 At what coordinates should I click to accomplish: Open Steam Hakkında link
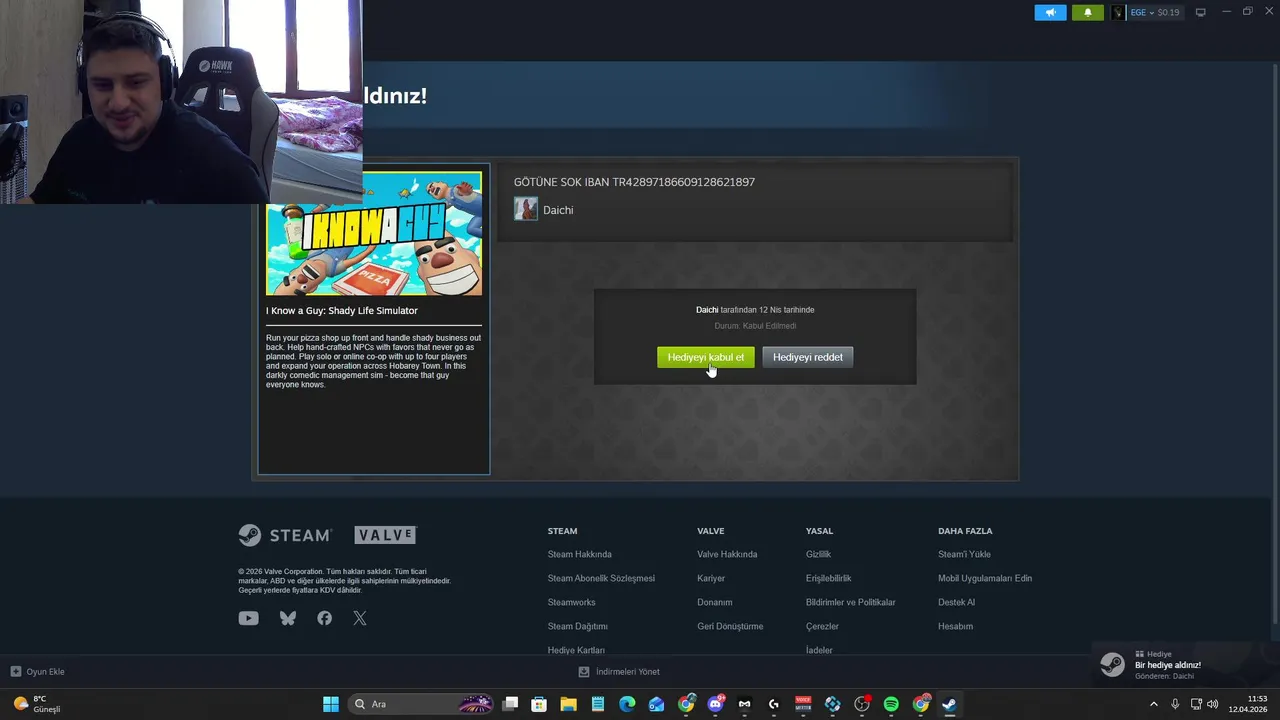click(580, 554)
